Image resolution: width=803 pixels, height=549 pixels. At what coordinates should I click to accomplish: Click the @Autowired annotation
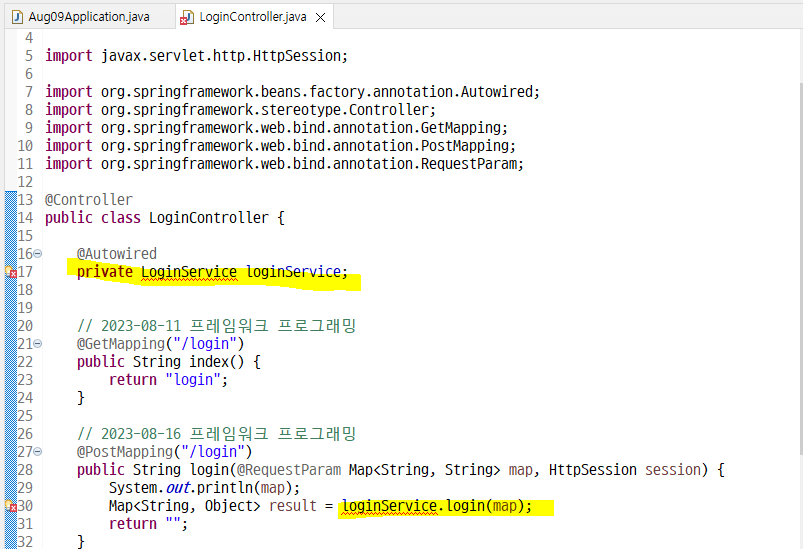pos(117,254)
